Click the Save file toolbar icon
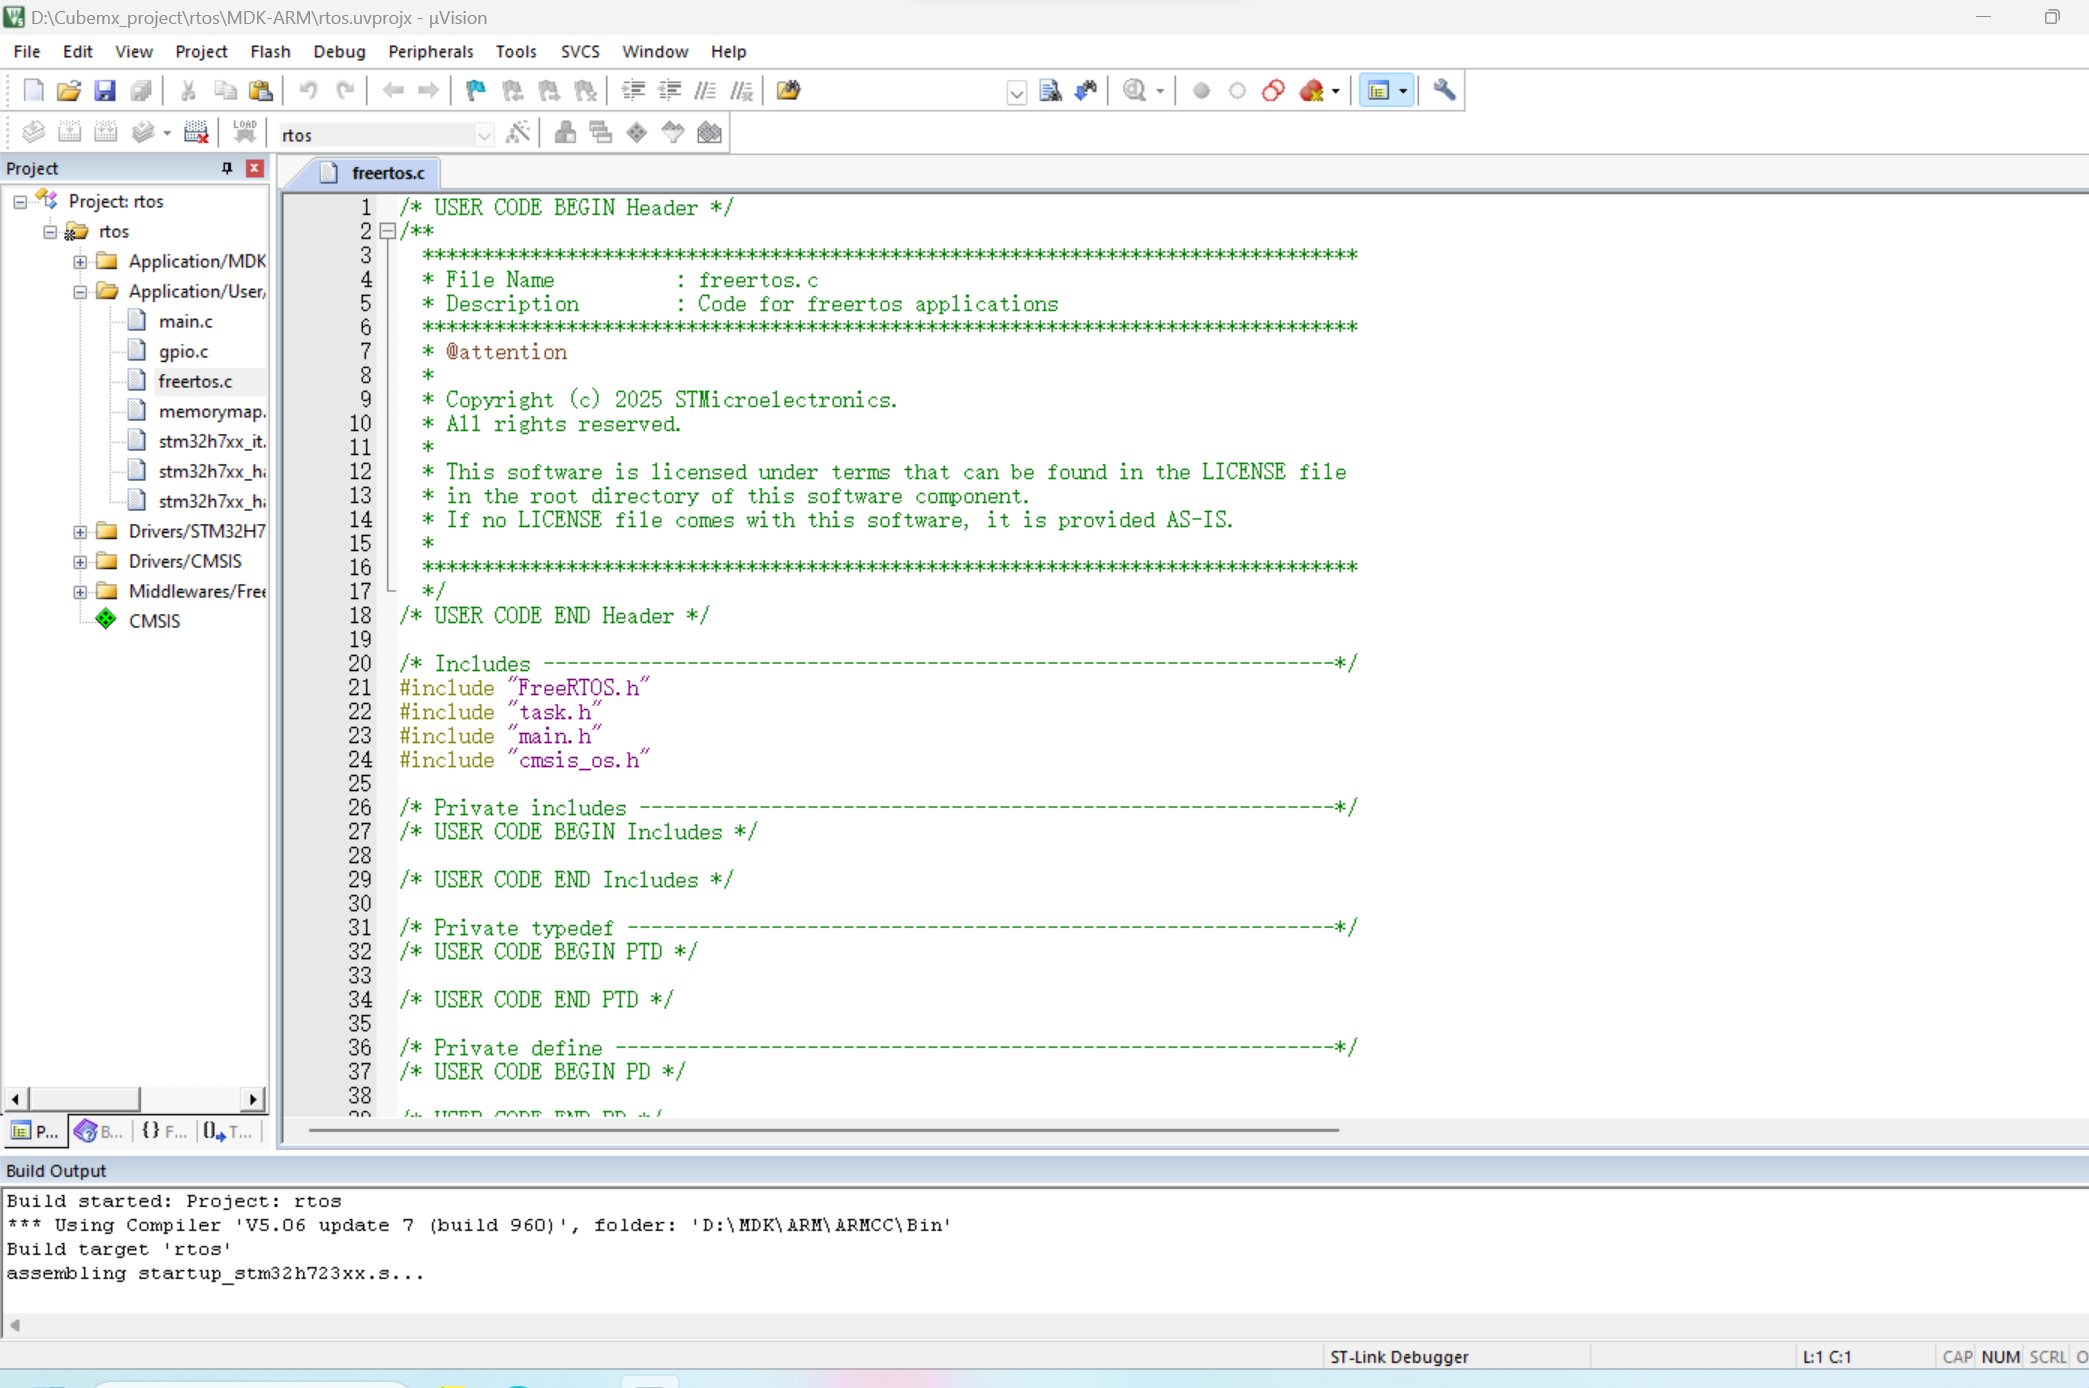The width and height of the screenshot is (2089, 1388). click(x=104, y=91)
